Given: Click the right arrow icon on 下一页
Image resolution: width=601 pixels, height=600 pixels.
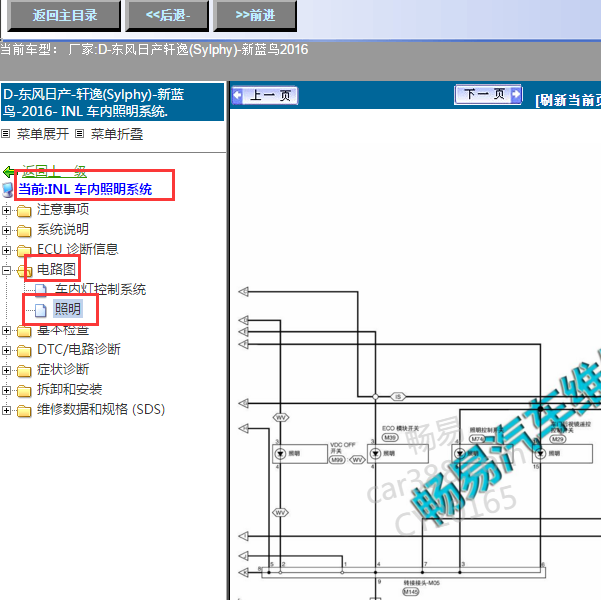Looking at the screenshot, I should click(516, 94).
